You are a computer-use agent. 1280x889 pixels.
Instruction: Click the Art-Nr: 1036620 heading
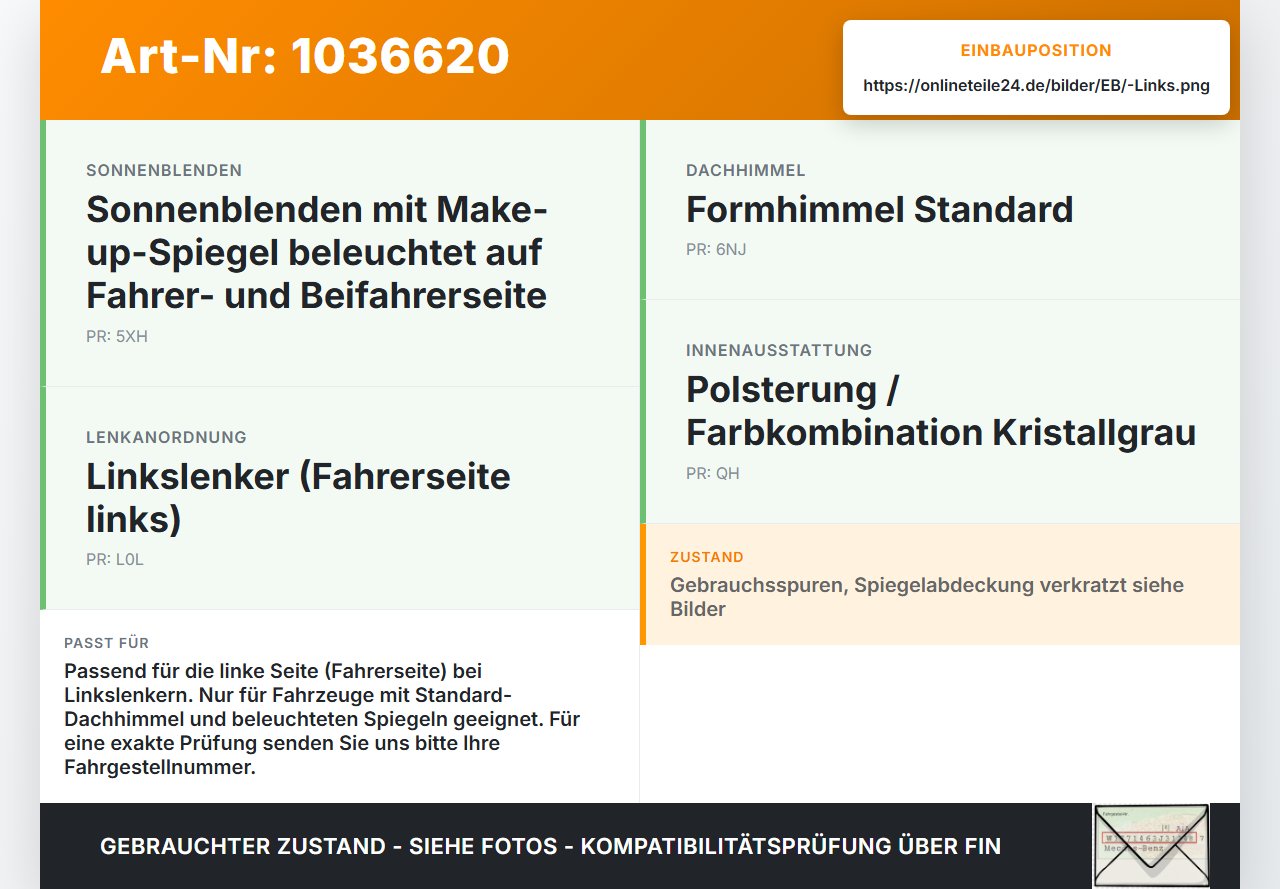coord(305,56)
